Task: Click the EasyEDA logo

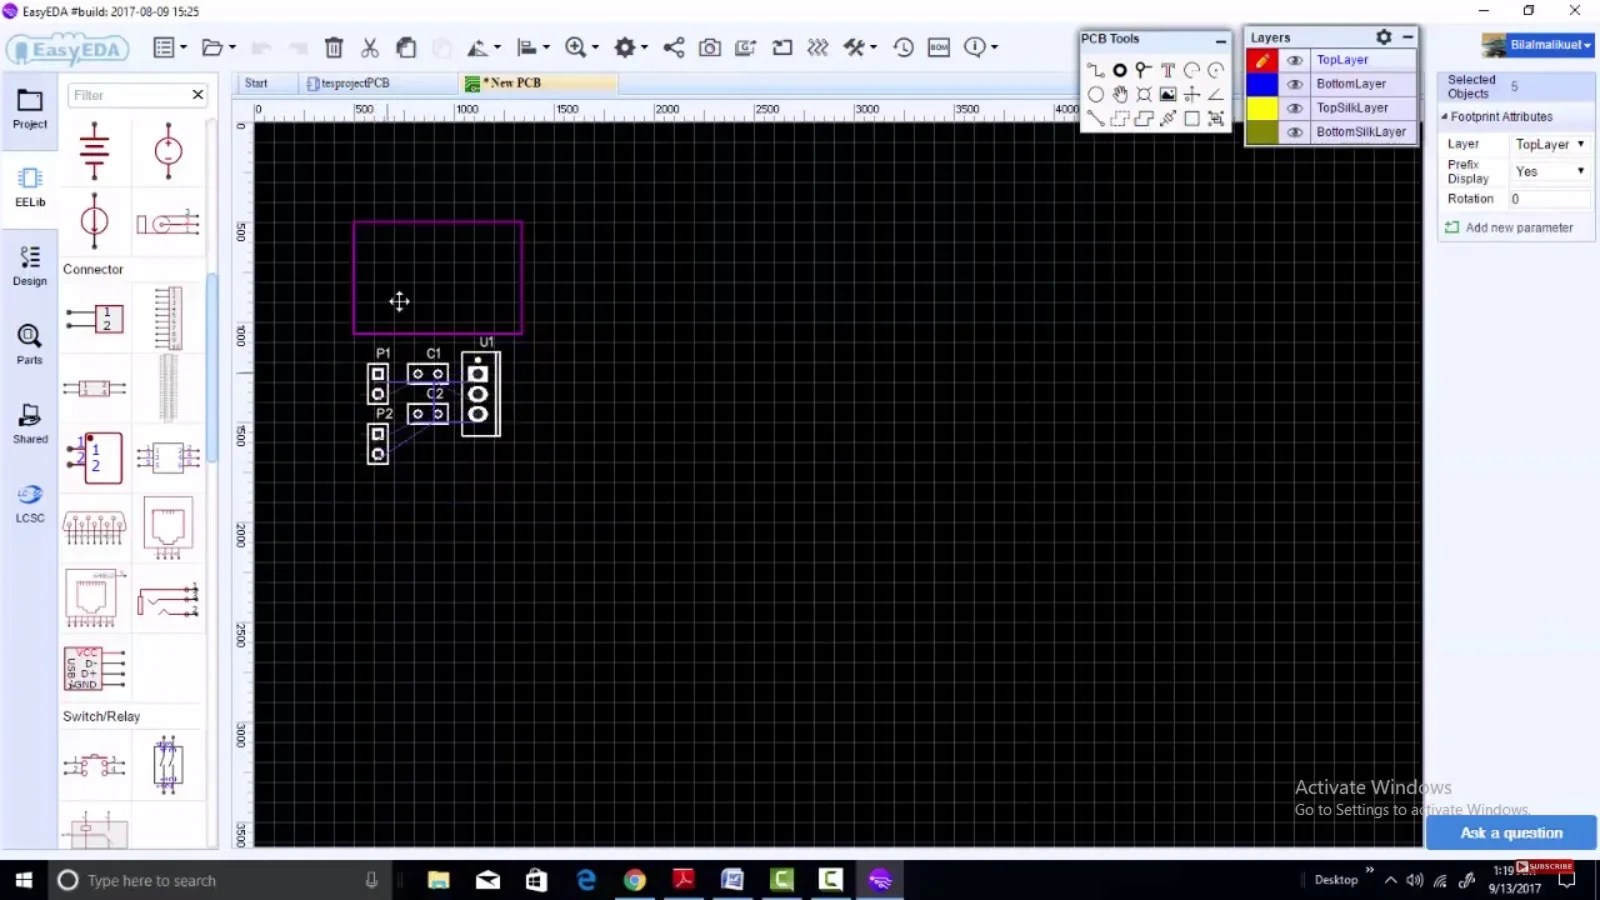Action: (x=68, y=49)
